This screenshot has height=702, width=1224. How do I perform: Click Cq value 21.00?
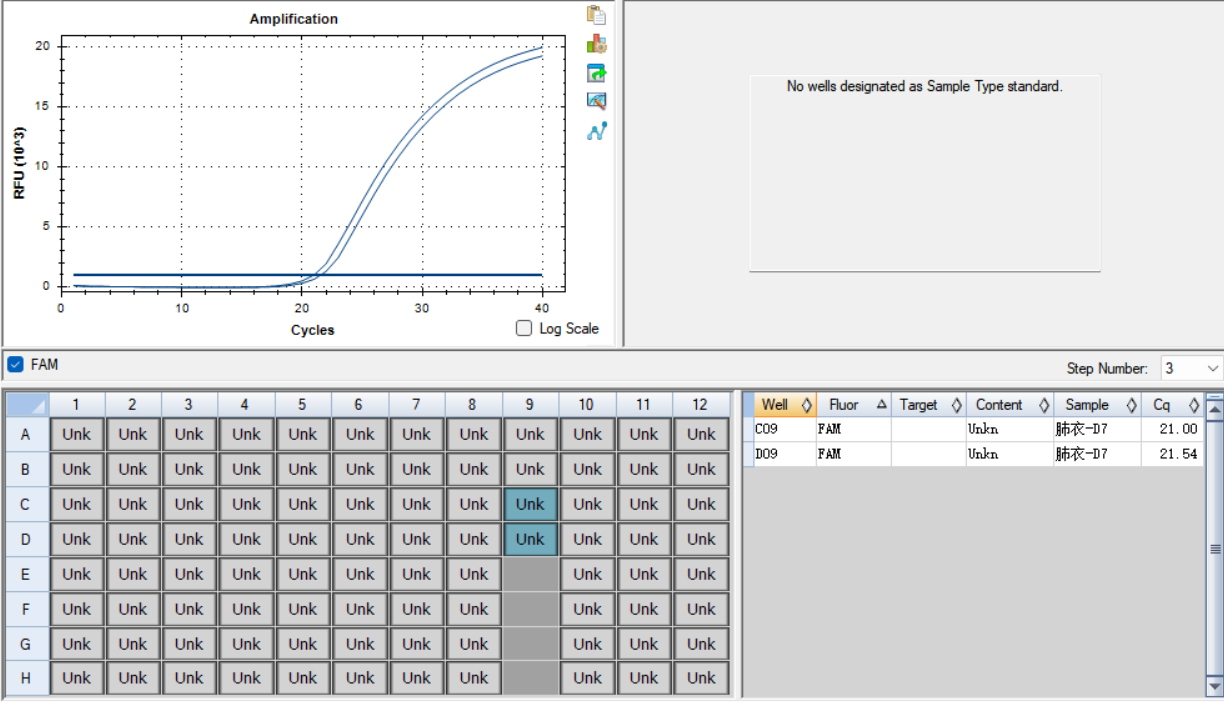point(1172,429)
